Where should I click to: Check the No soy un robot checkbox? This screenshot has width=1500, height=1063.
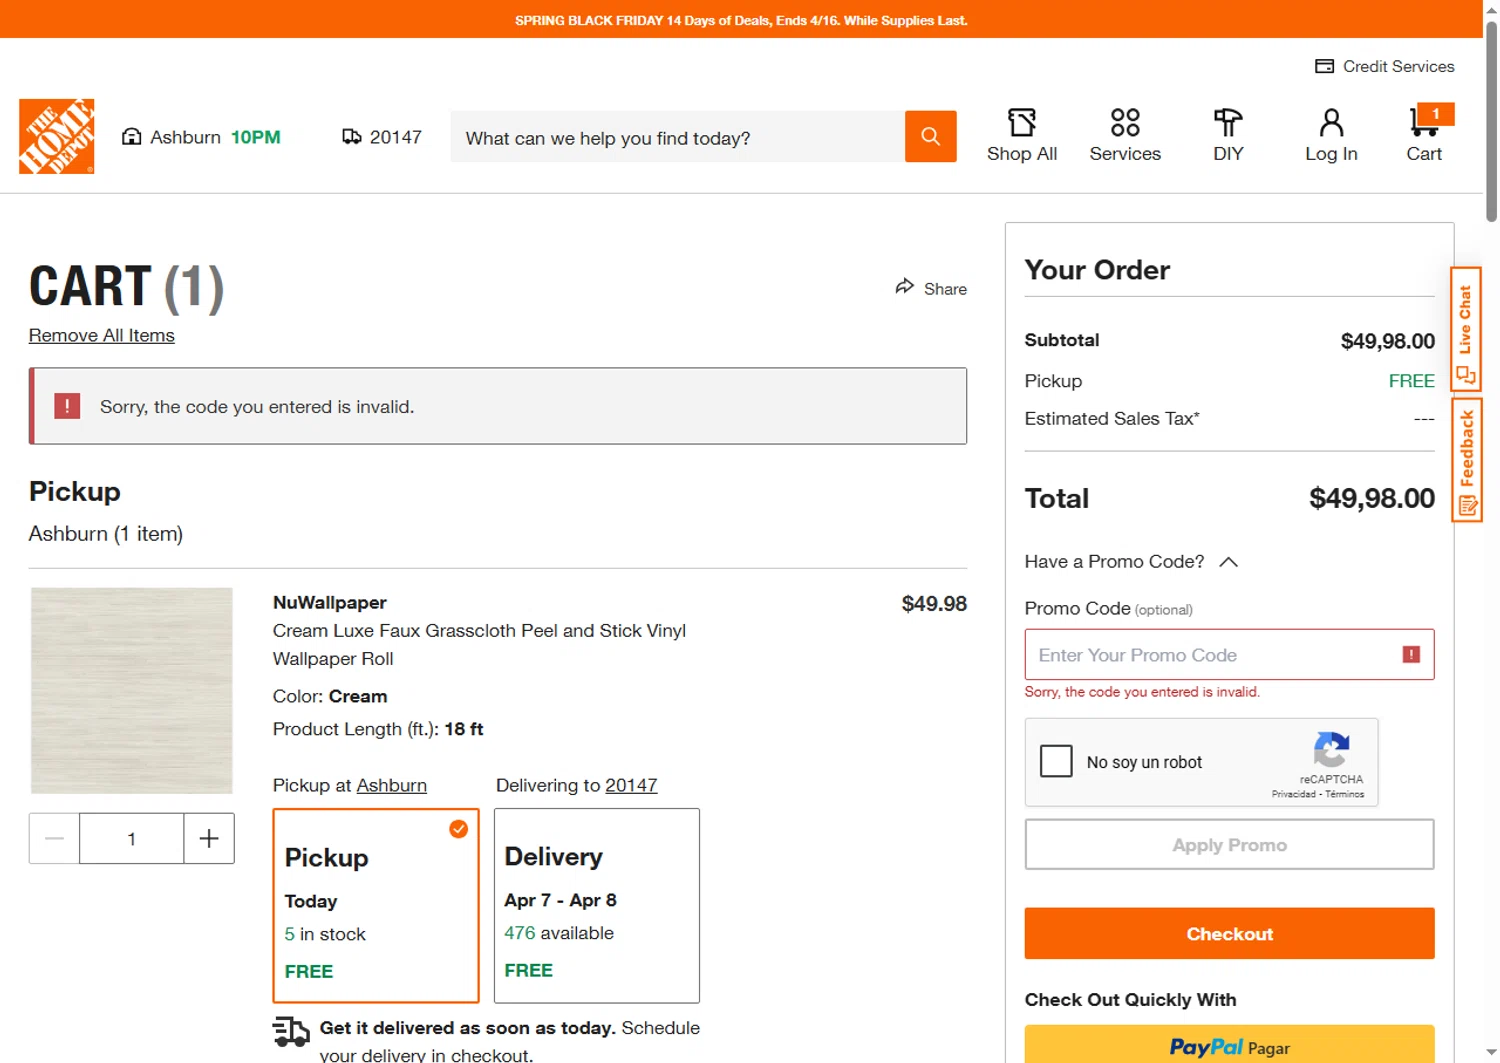[x=1056, y=761]
